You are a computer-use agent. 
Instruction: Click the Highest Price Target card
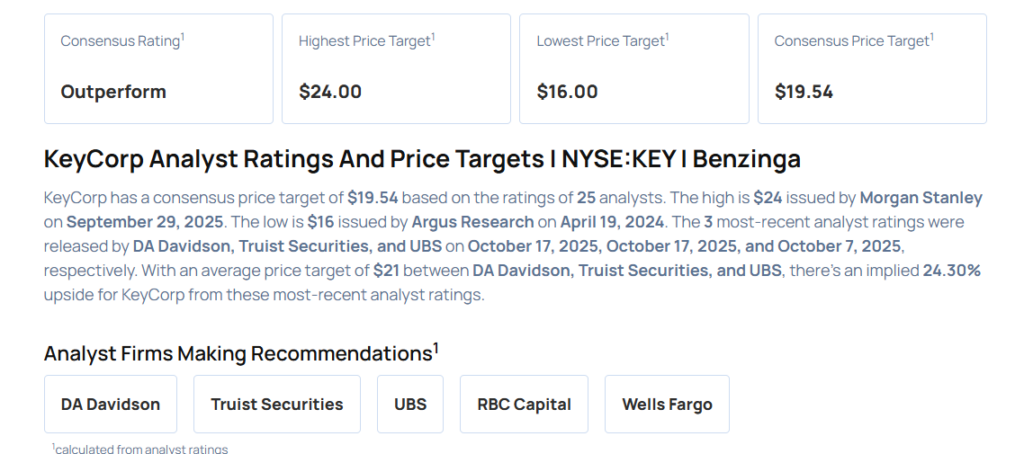(396, 68)
